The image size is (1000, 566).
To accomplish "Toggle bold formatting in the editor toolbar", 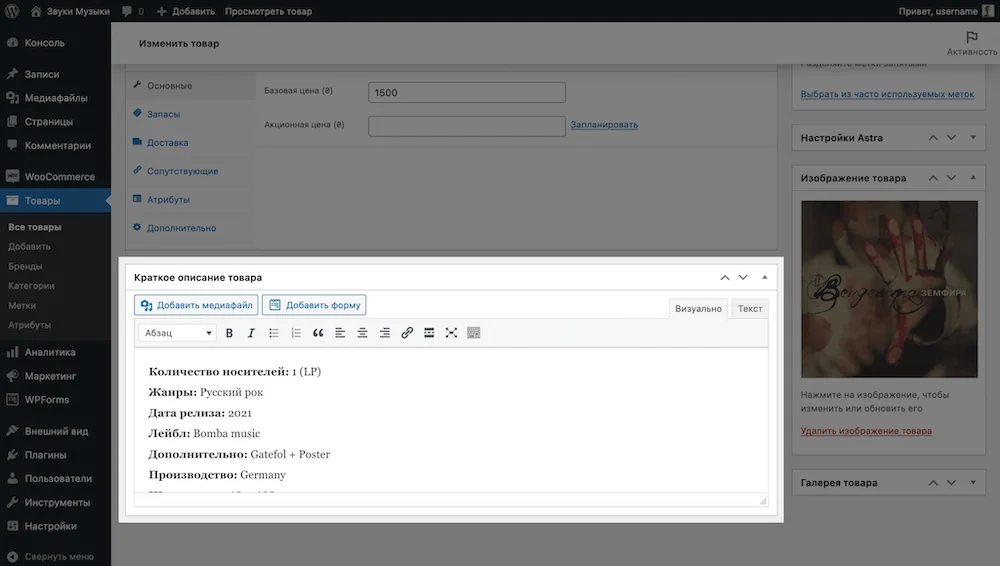I will (229, 332).
